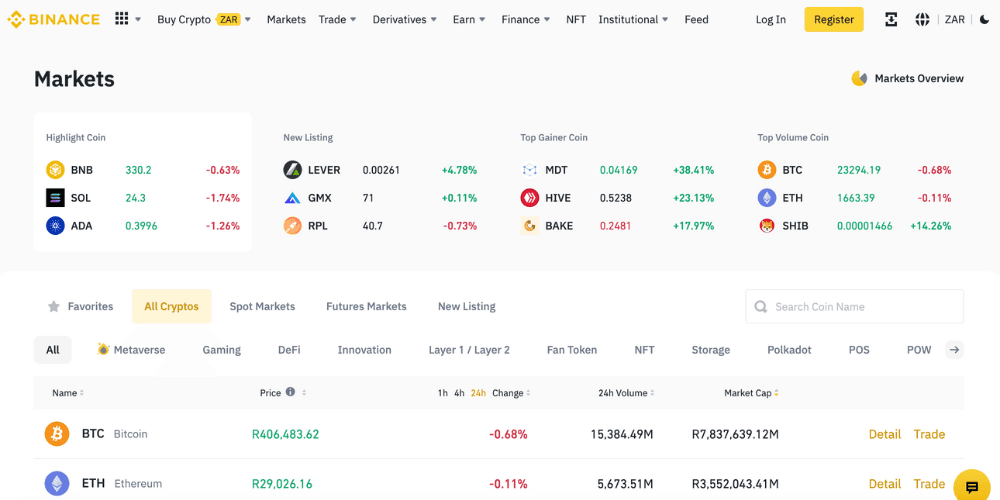The image size is (1000, 500).
Task: Sort table by Market Cap
Action: [x=751, y=393]
